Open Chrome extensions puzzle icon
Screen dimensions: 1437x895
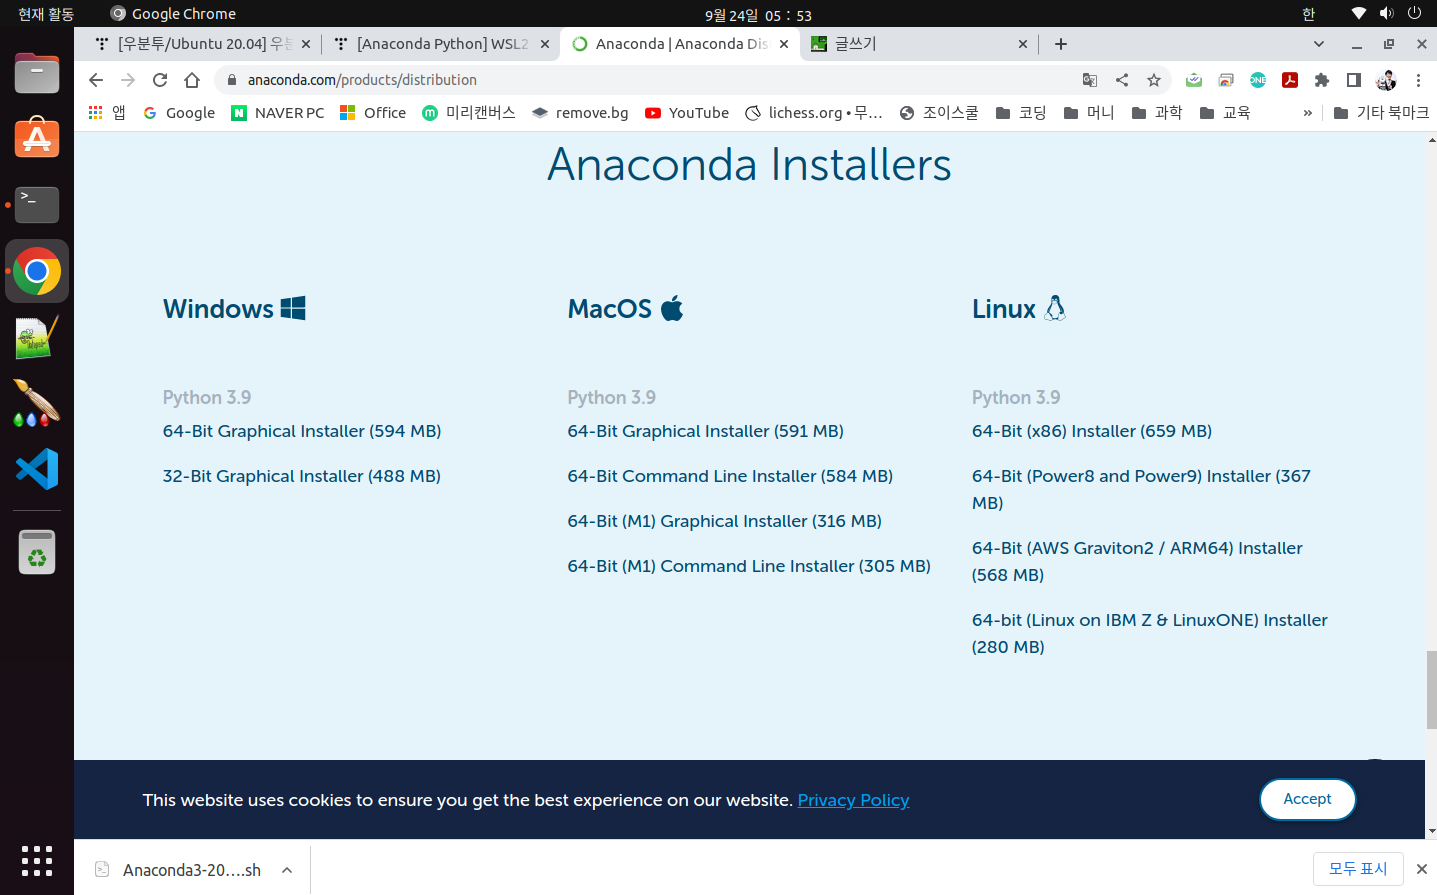coord(1322,80)
